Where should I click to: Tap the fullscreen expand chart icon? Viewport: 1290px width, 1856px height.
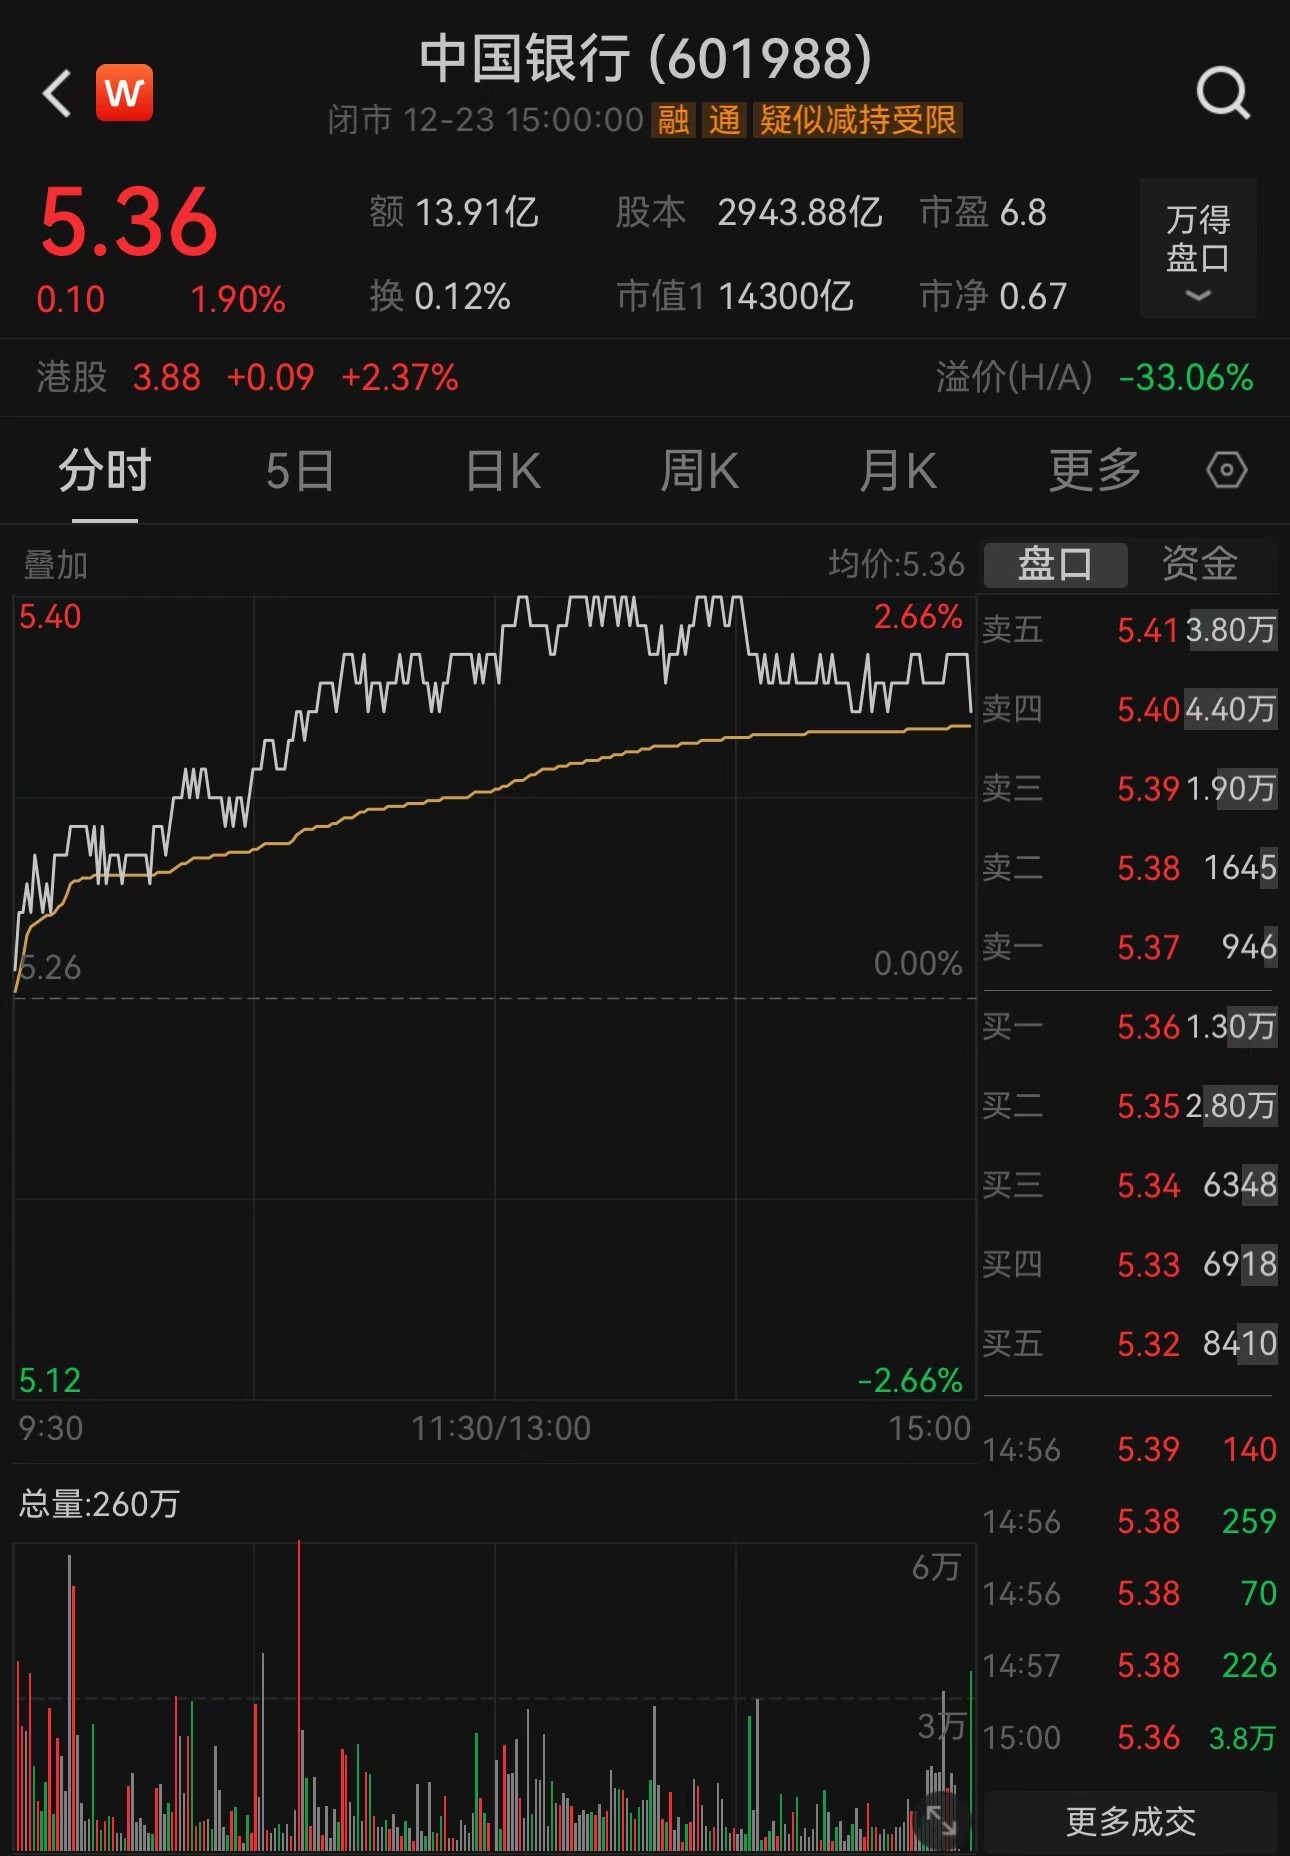pos(941,1820)
